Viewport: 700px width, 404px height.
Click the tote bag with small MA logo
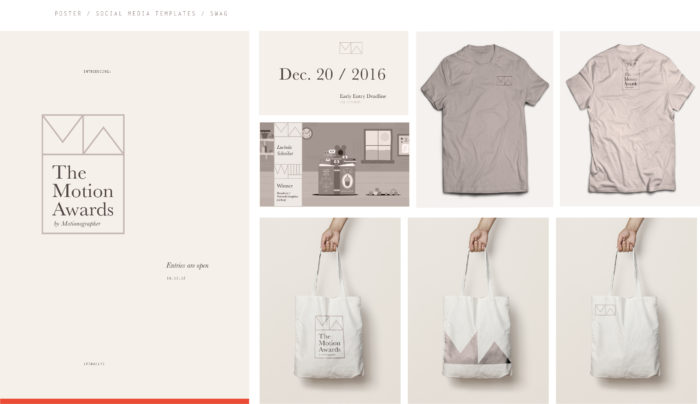pyautogui.click(x=626, y=311)
